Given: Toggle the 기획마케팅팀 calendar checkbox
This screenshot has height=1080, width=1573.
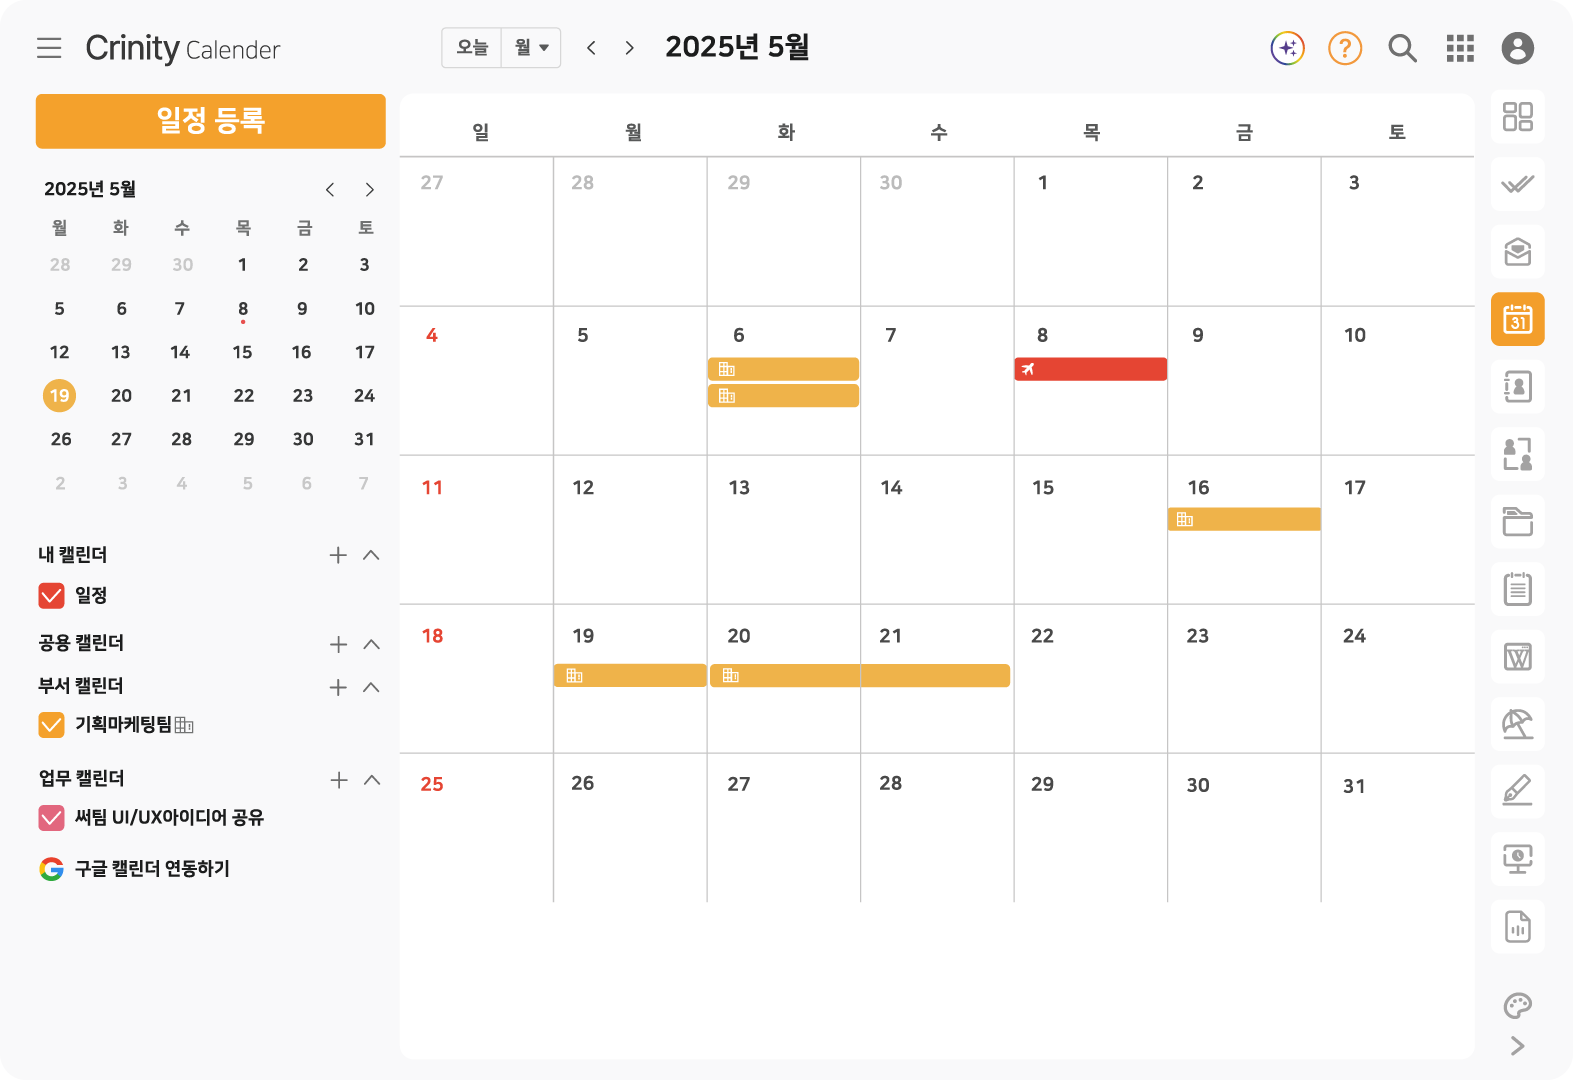Looking at the screenshot, I should click(x=51, y=725).
